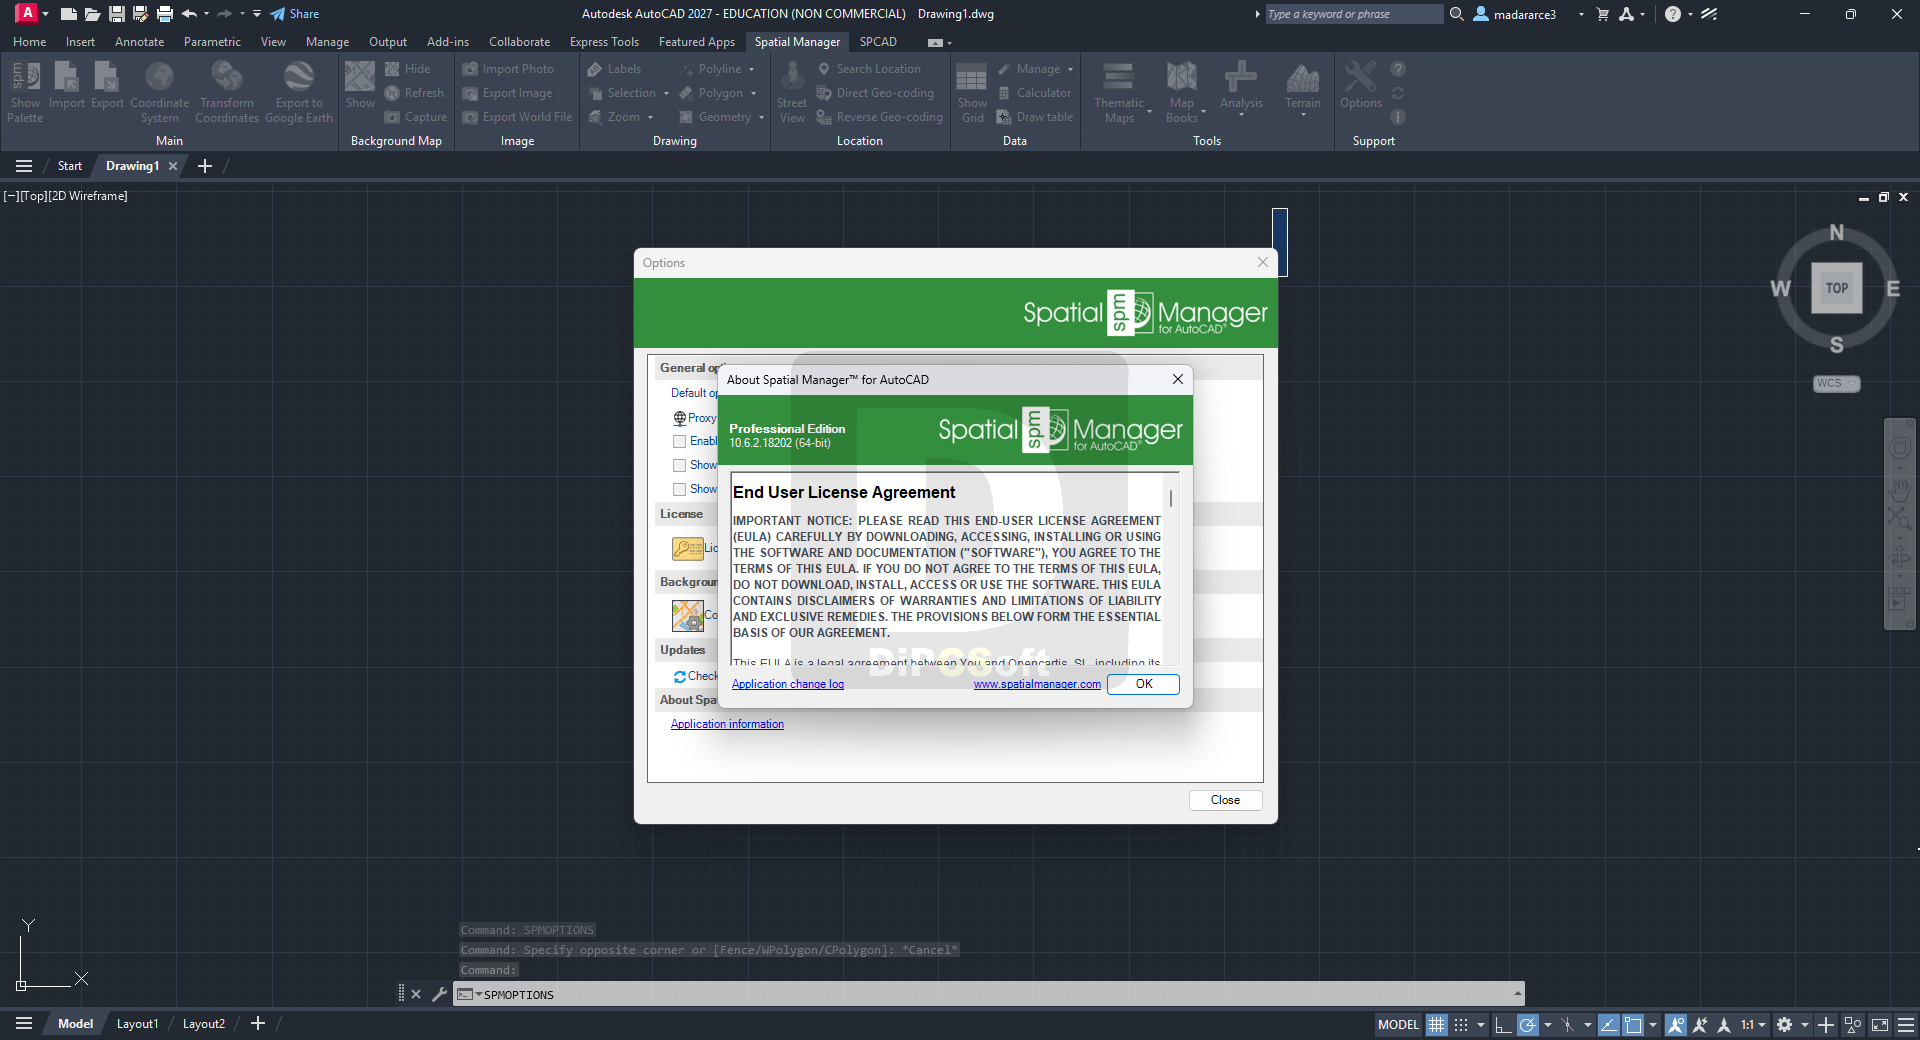Click the Plot printer icon
The height and width of the screenshot is (1040, 1920).
pyautogui.click(x=165, y=14)
